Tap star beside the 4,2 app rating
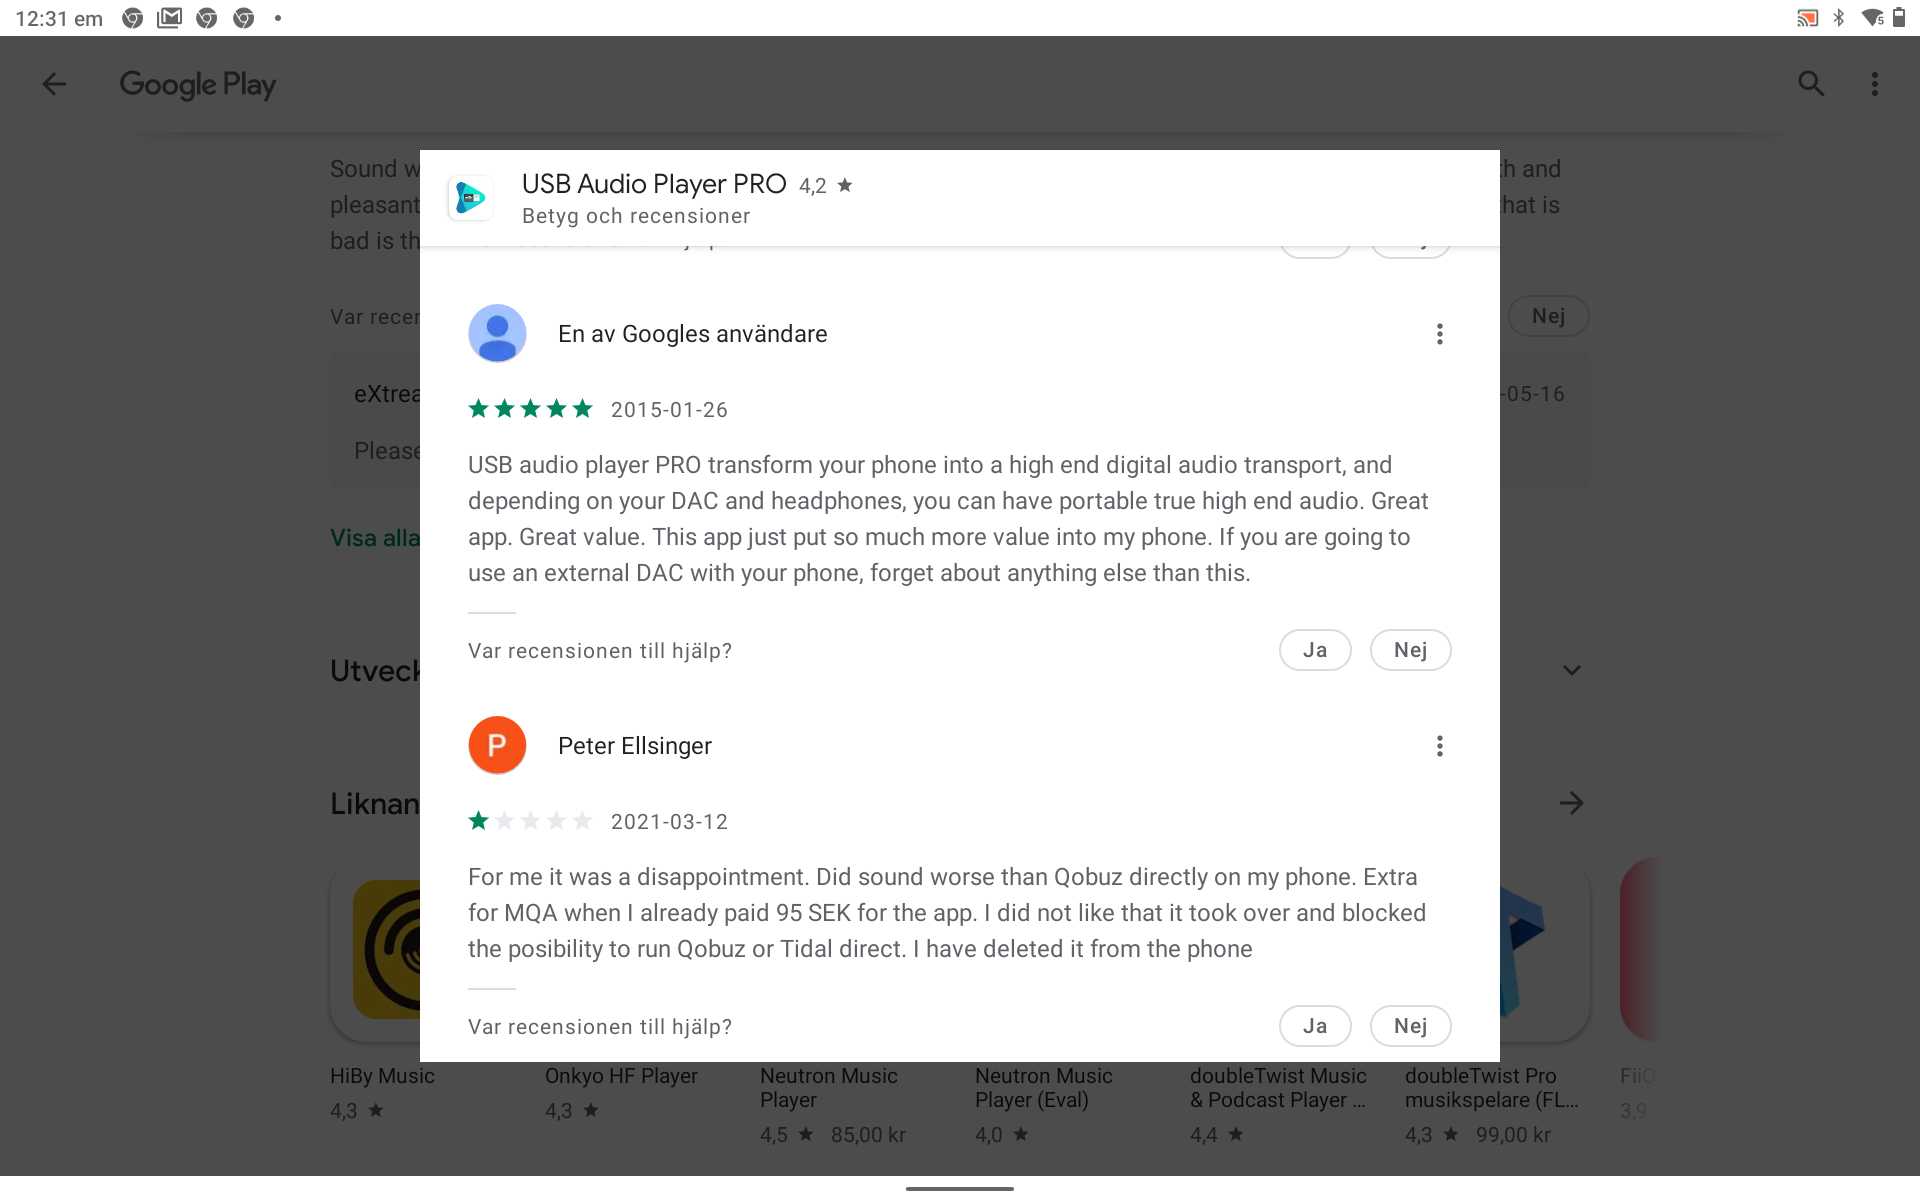This screenshot has width=1920, height=1200. click(845, 185)
